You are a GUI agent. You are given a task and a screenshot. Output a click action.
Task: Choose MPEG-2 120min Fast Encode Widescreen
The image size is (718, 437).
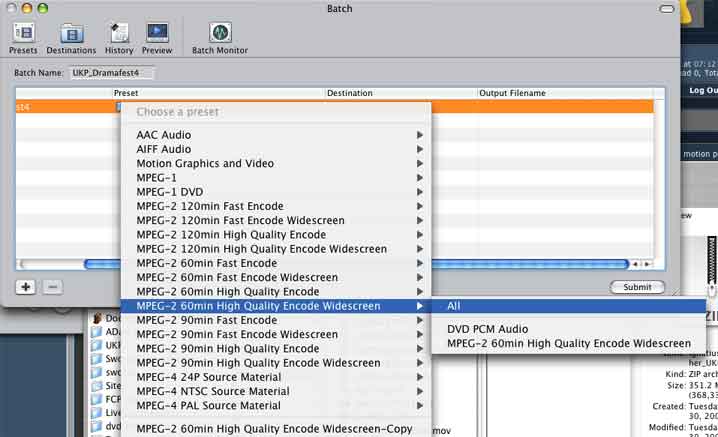pos(276,220)
